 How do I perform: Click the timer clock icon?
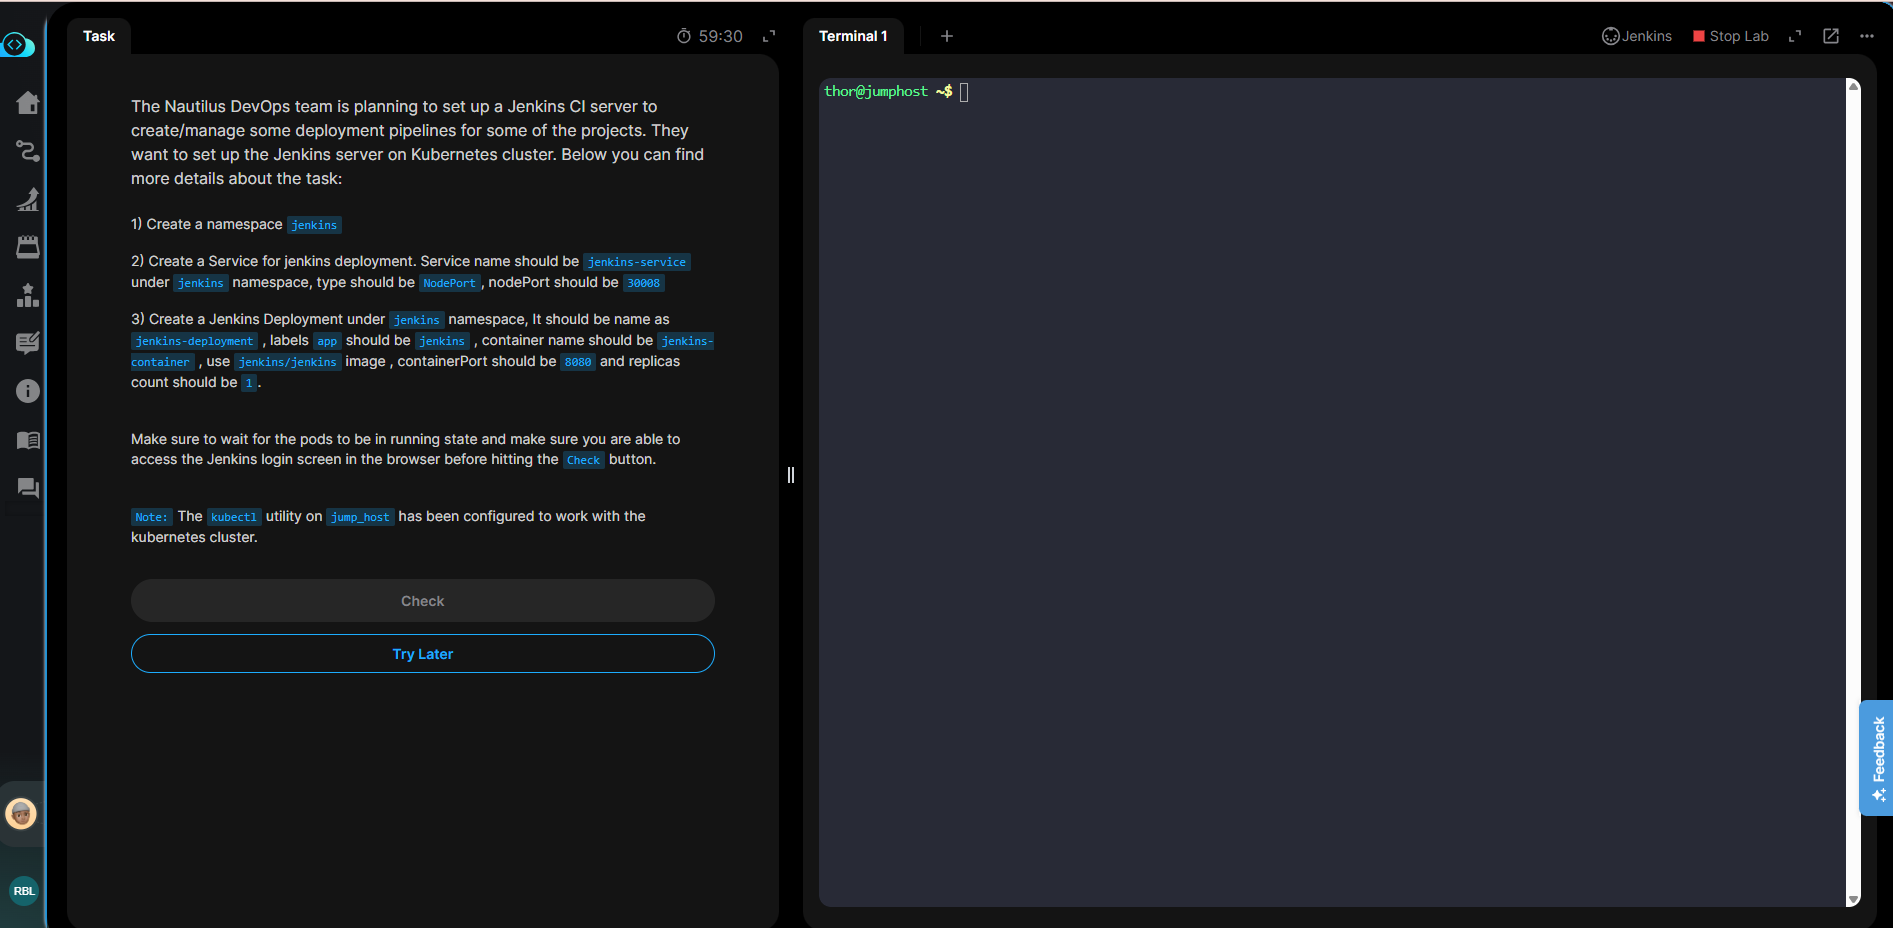684,36
